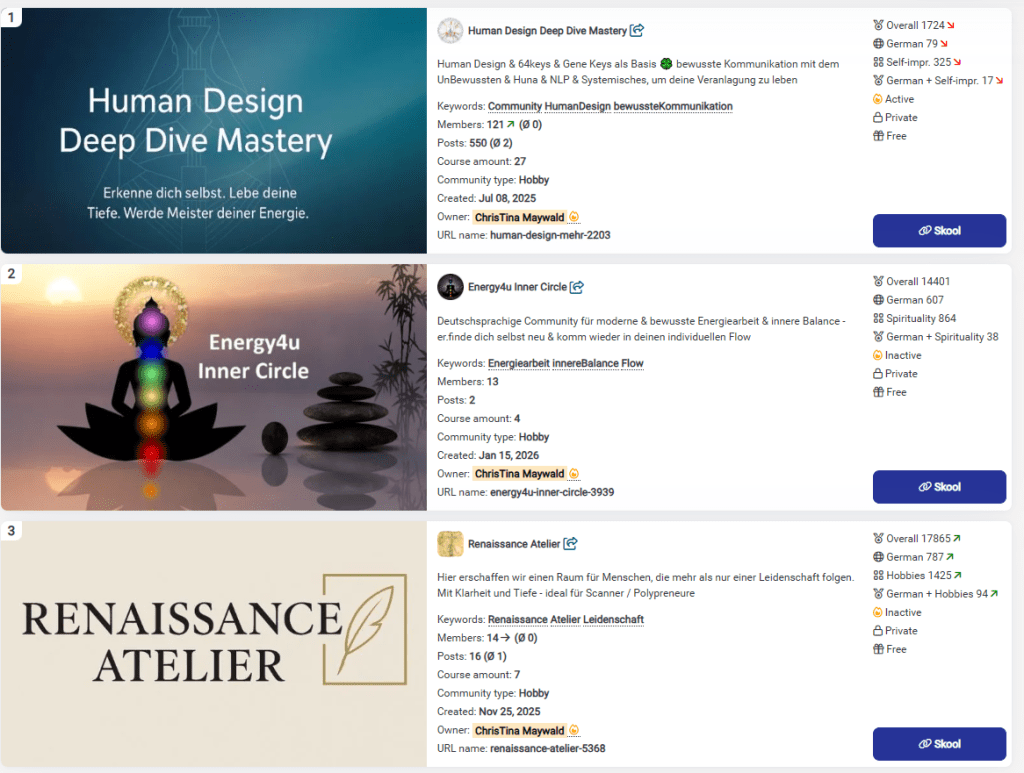Click the Energy4u Inner Circle chakra banner
This screenshot has width=1024, height=773.
[214, 387]
